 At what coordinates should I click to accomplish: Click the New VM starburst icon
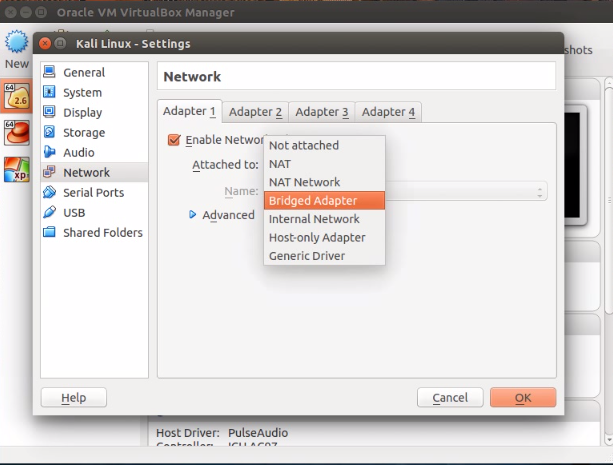(16, 41)
